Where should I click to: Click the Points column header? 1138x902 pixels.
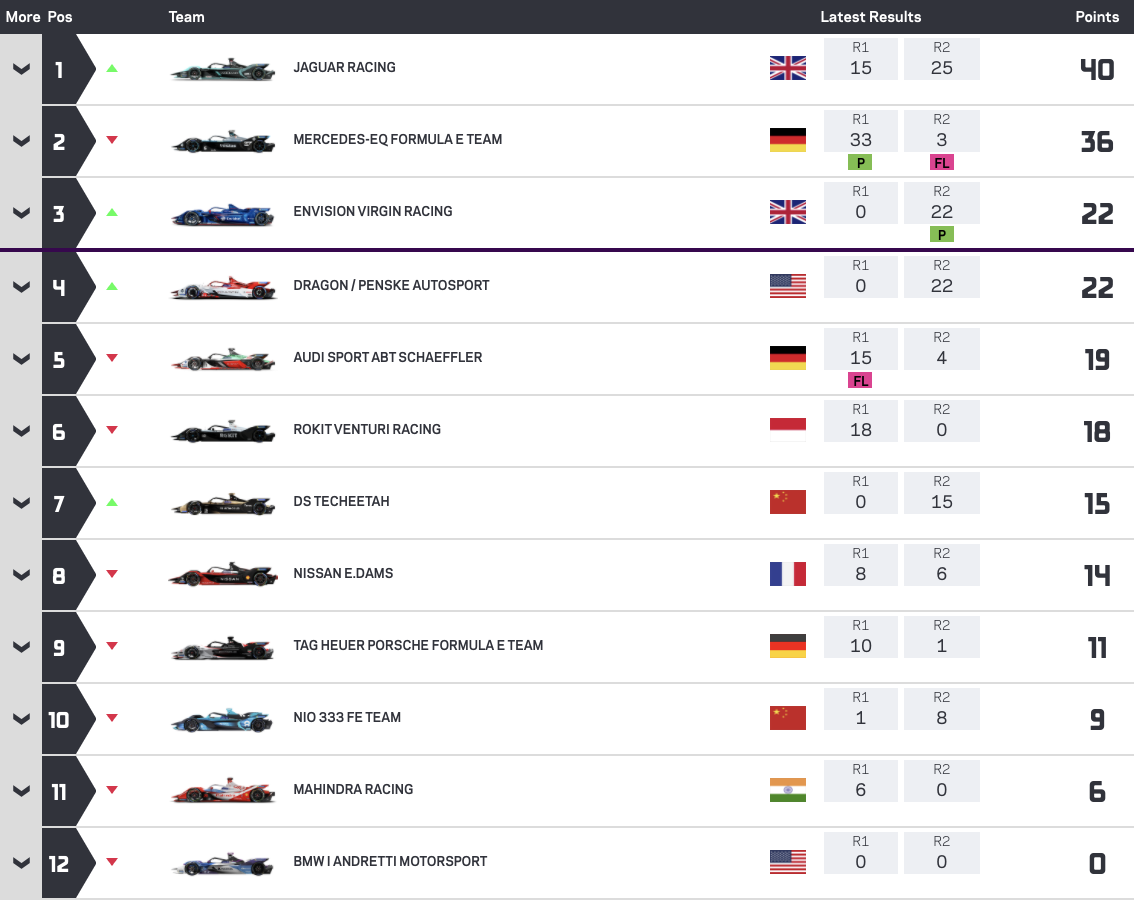[1096, 17]
